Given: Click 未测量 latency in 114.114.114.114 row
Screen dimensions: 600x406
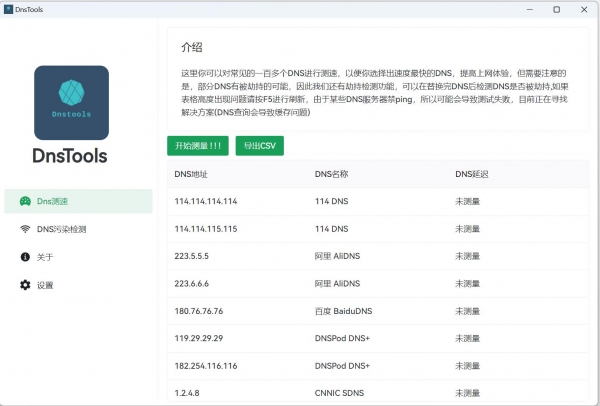Looking at the screenshot, I should point(468,201).
